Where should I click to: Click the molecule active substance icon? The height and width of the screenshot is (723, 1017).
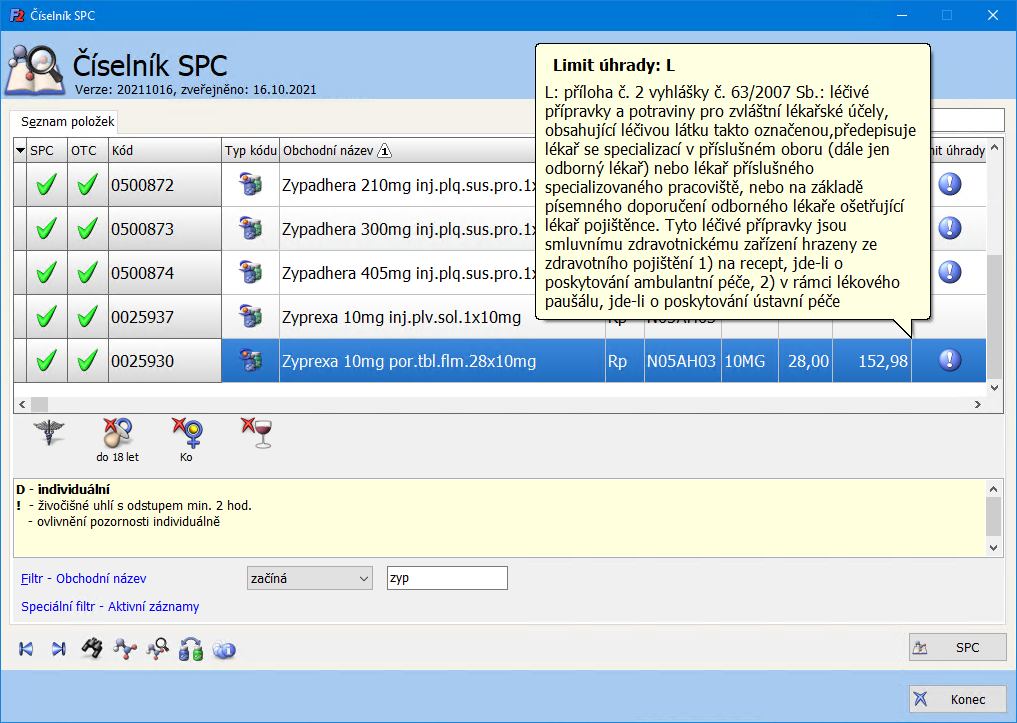[125, 648]
